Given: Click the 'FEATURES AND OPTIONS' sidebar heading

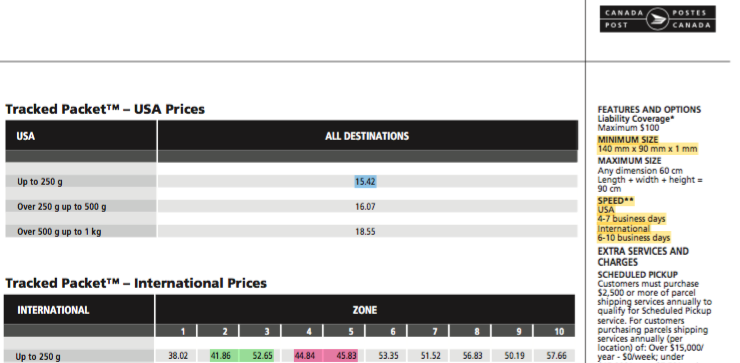Looking at the screenshot, I should coord(649,110).
